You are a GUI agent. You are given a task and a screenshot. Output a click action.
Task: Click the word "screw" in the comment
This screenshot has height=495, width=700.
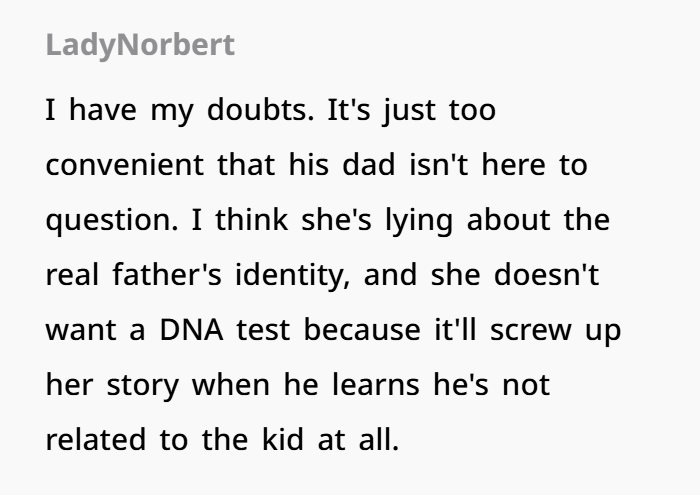(531, 330)
